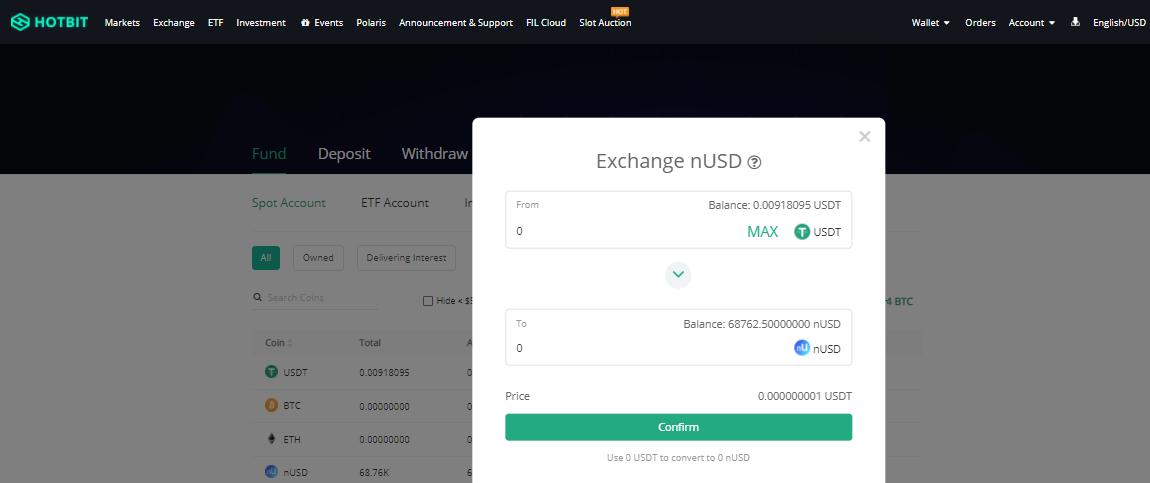Switch to the Deposit tab
1150x483 pixels.
point(344,154)
